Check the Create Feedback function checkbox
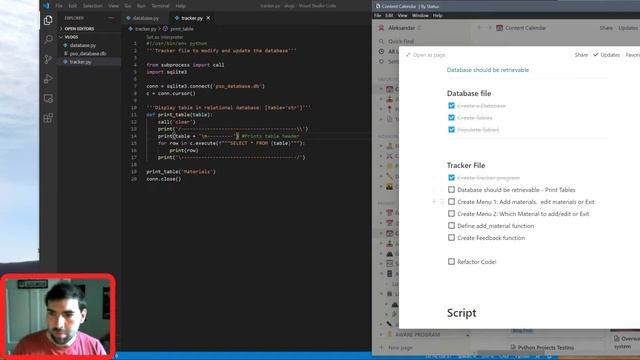640x360 pixels. point(451,238)
